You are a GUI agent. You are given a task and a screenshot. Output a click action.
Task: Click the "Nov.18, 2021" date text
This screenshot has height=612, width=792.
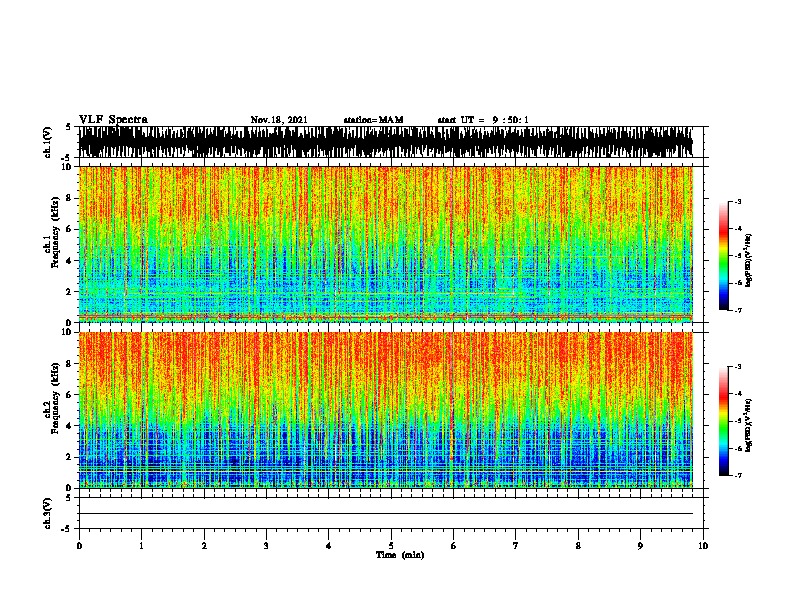pos(279,120)
